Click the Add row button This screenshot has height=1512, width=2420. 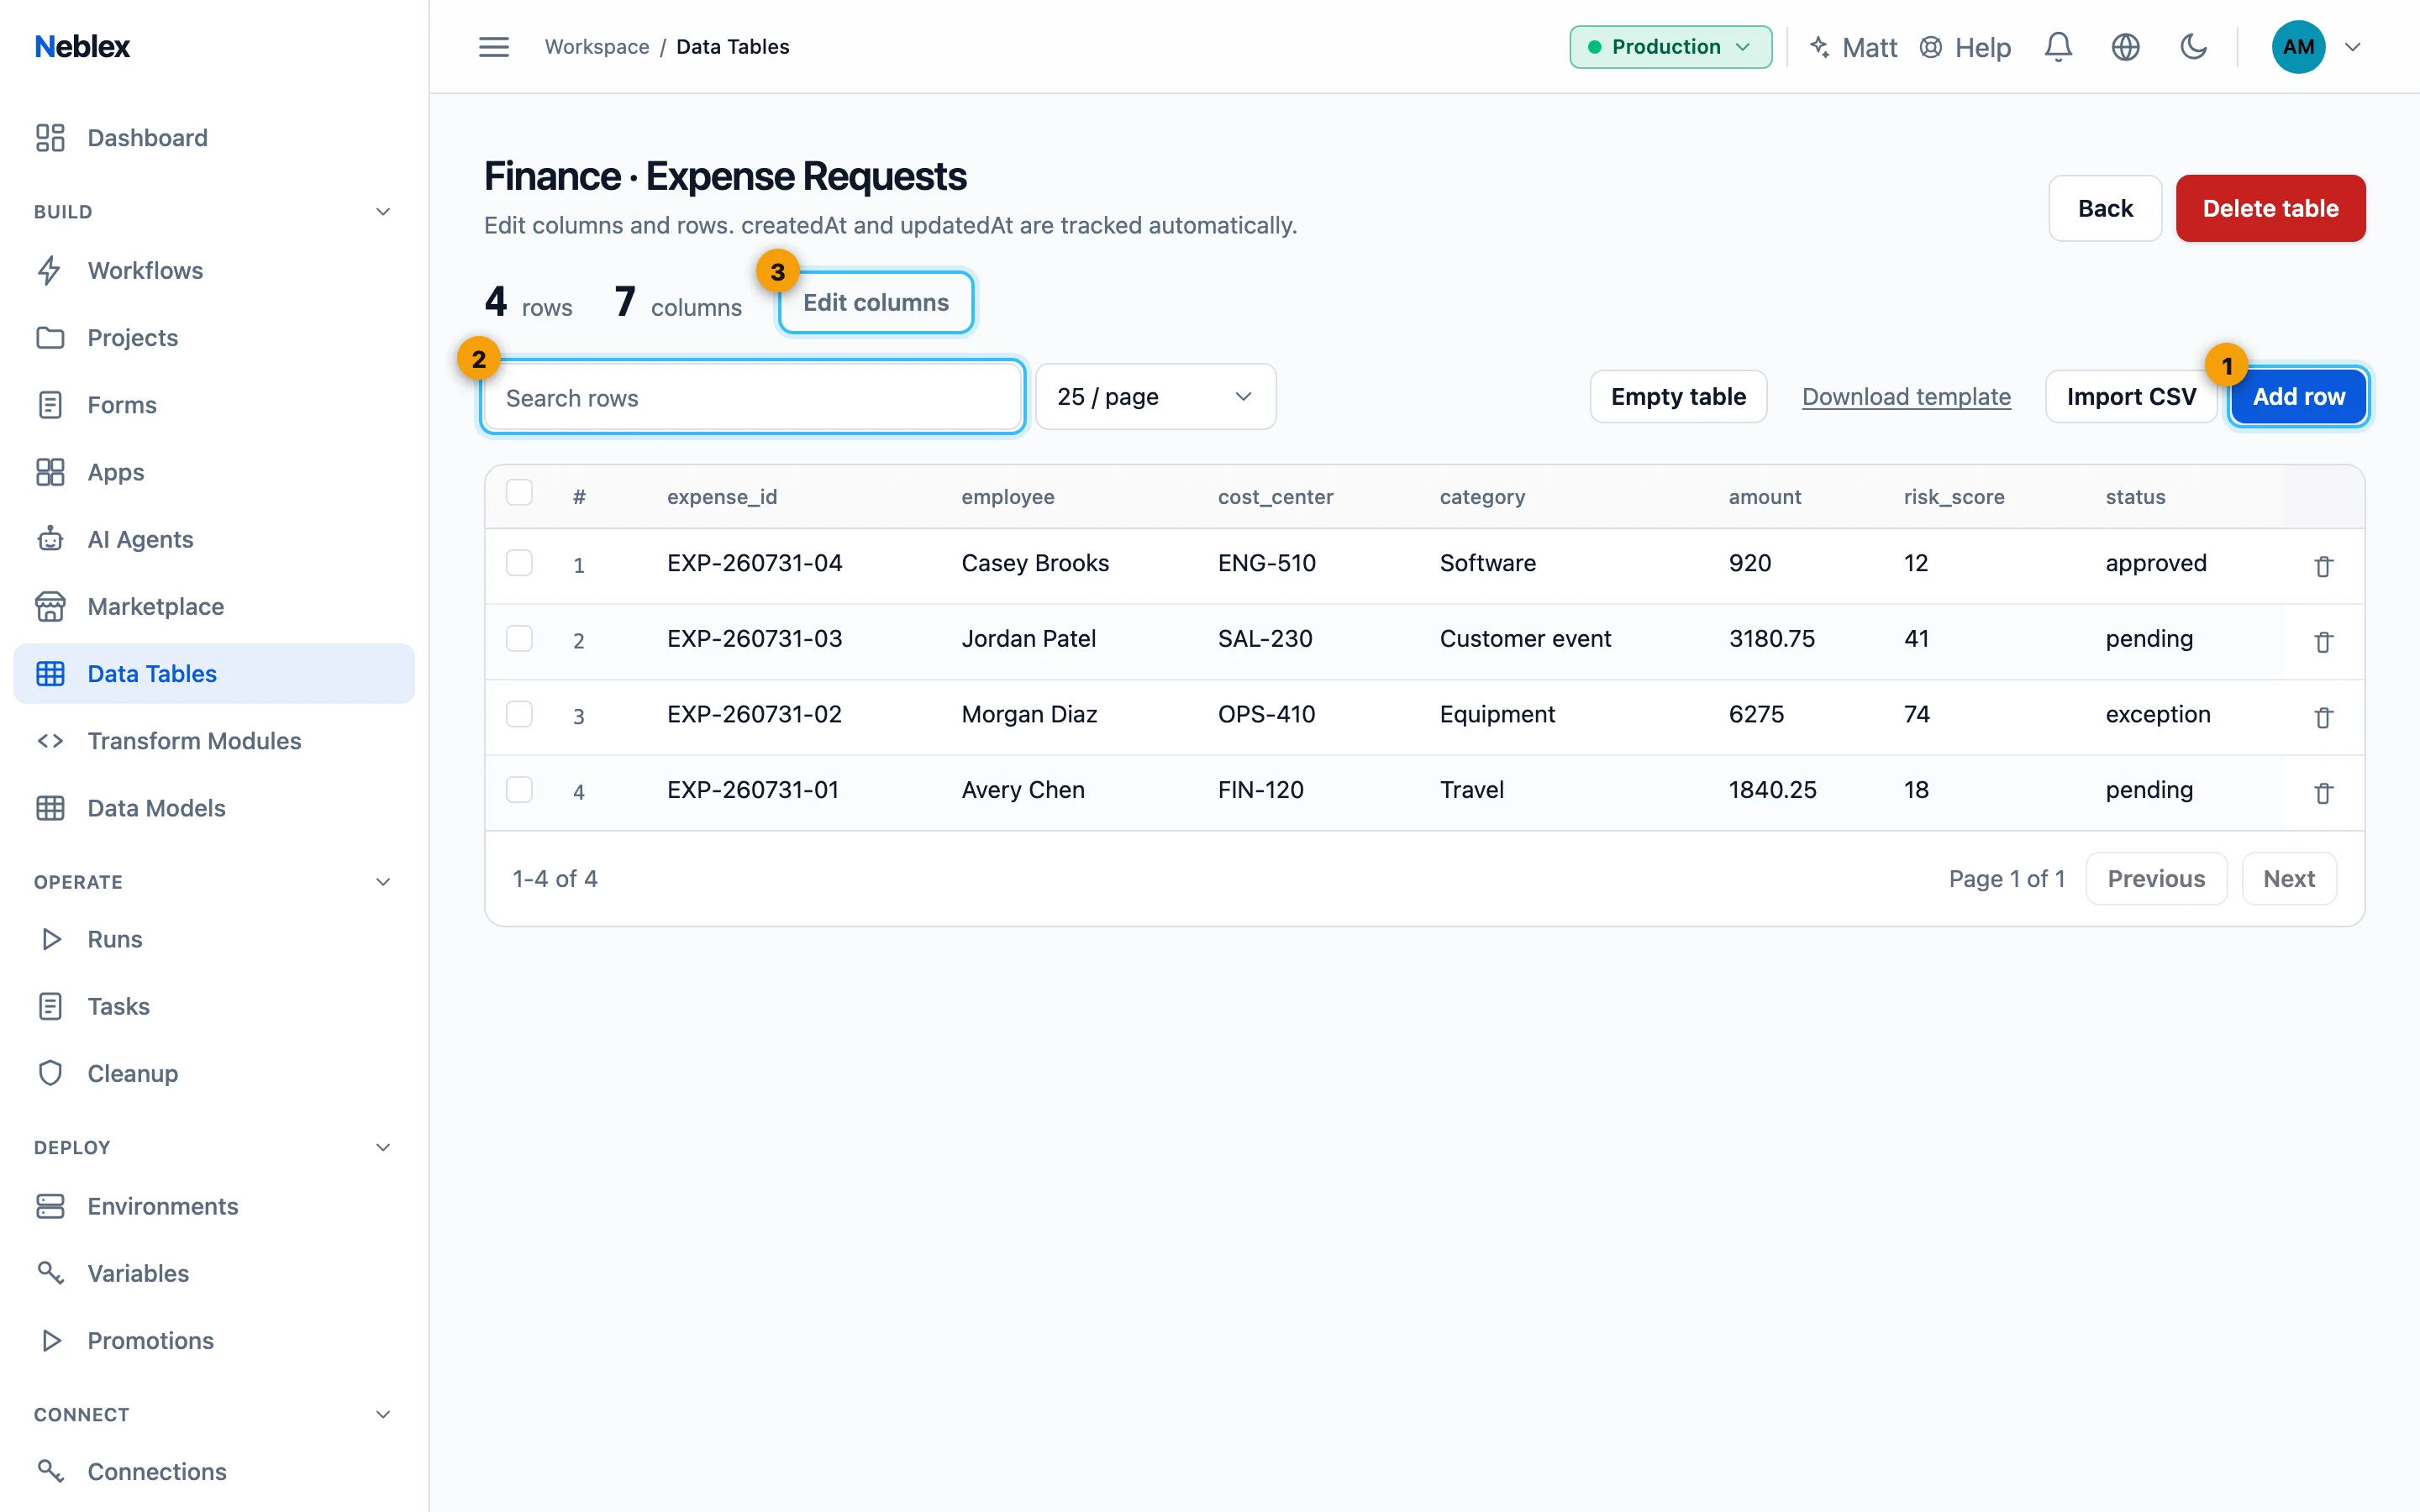click(2298, 397)
